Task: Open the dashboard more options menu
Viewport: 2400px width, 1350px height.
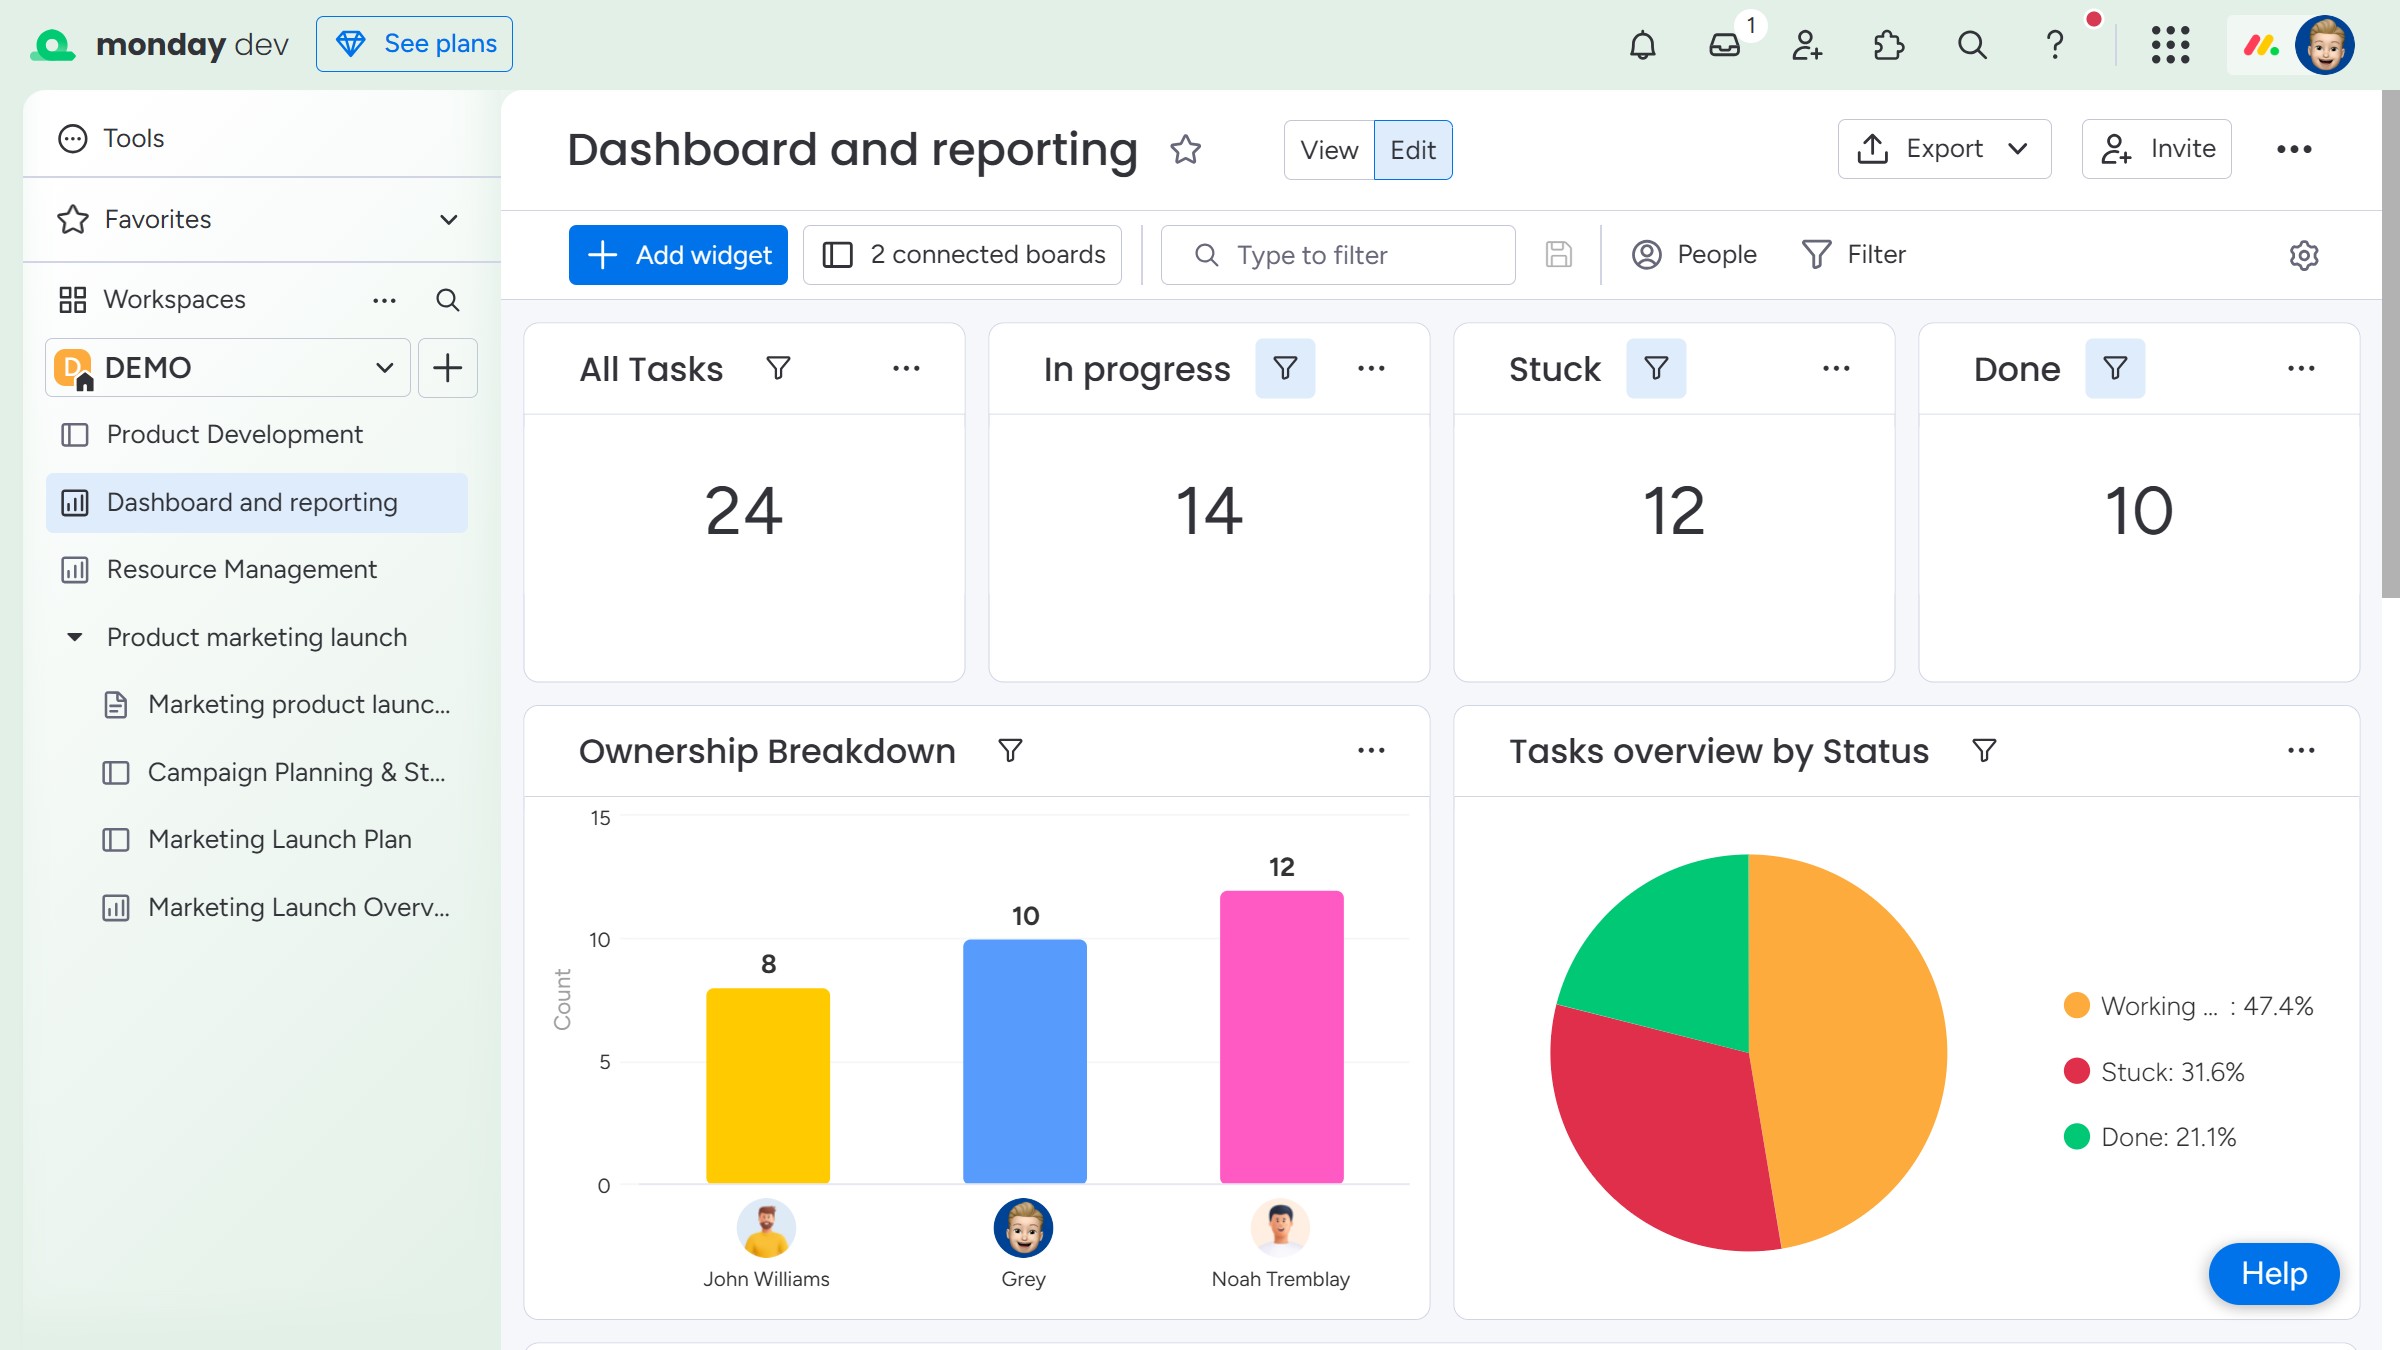Action: (2294, 149)
